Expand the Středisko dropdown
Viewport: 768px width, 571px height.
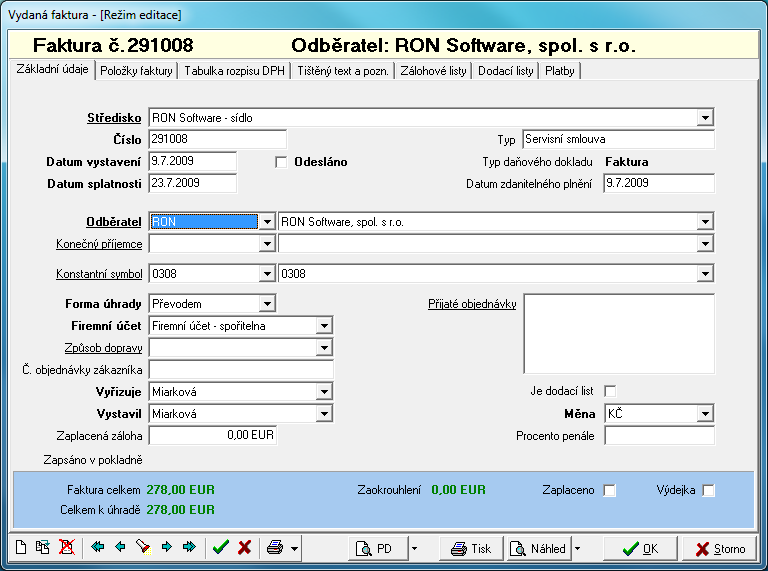coord(705,118)
